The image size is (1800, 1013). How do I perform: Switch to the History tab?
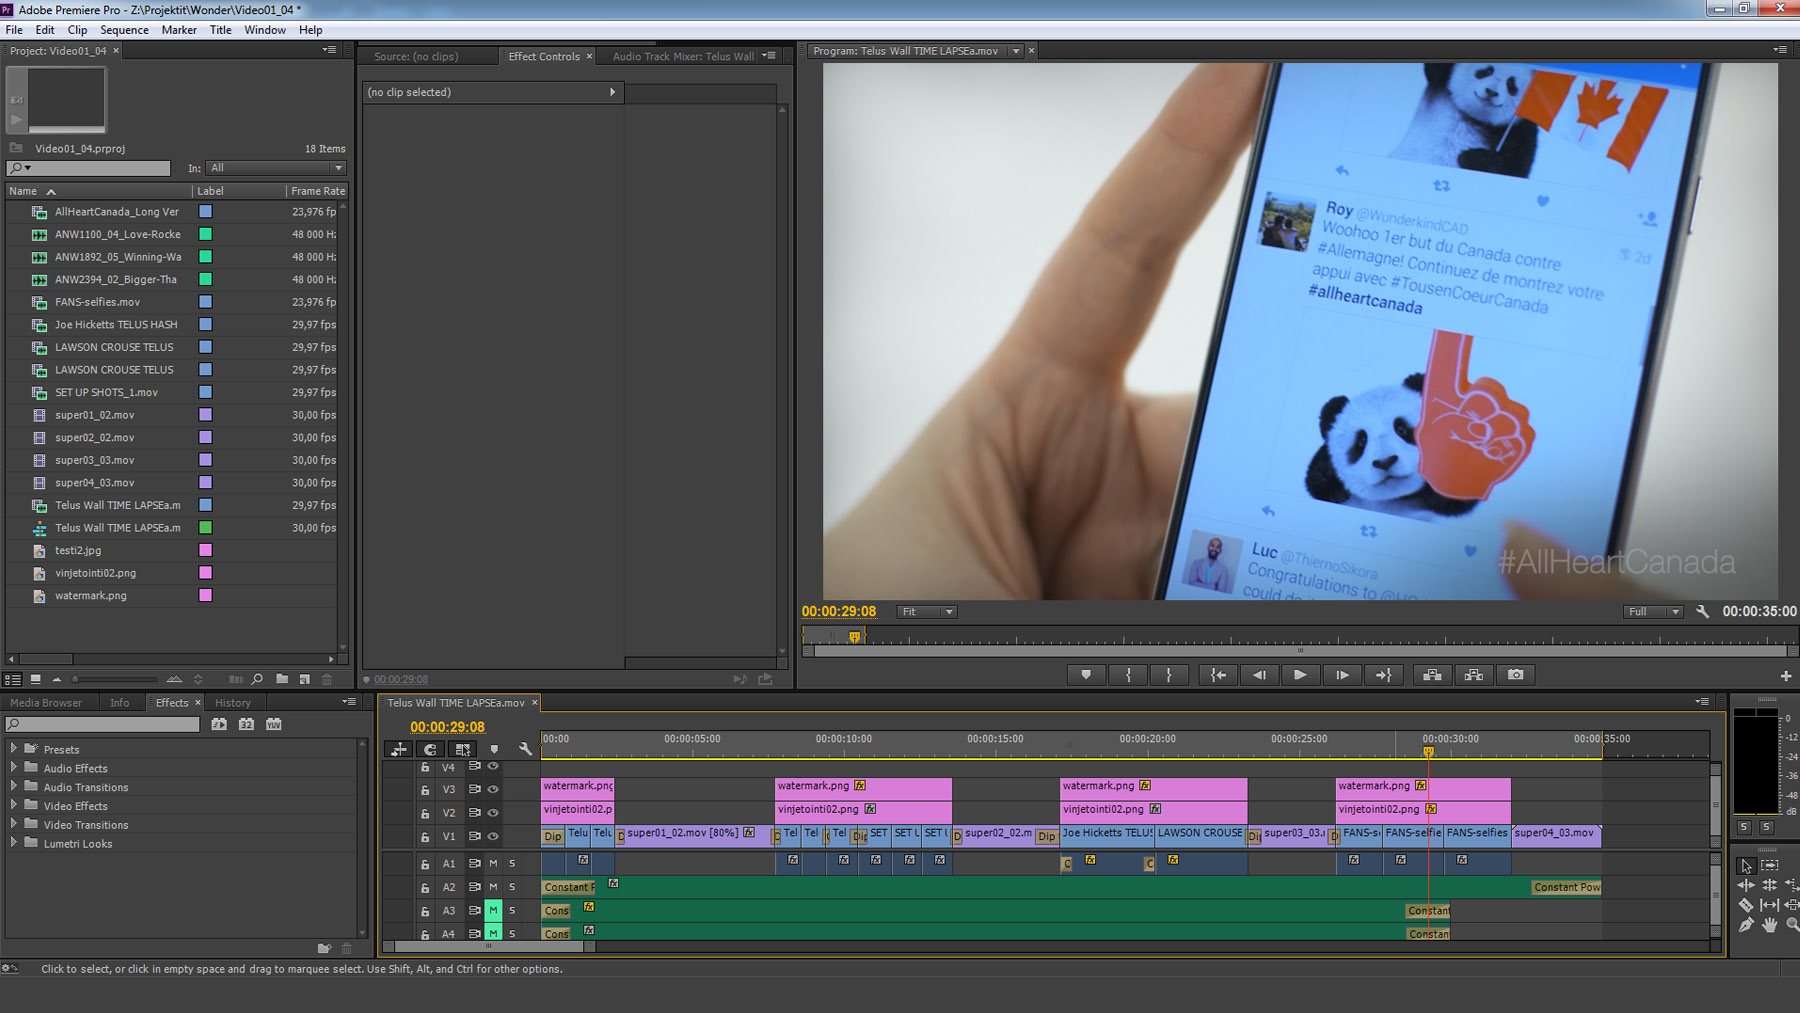[233, 703]
